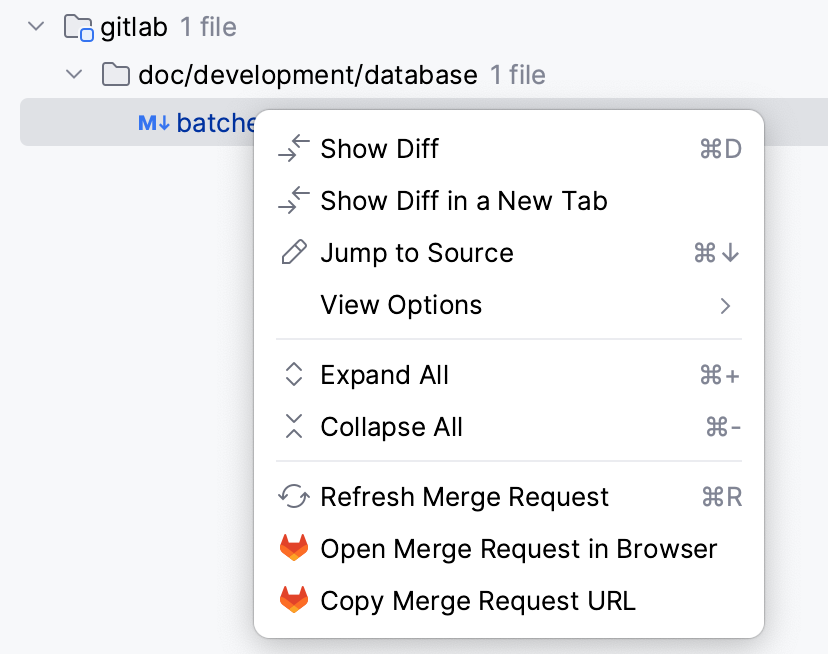The width and height of the screenshot is (828, 654).
Task: Click the Show Diff arrow icon
Action: tap(293, 148)
